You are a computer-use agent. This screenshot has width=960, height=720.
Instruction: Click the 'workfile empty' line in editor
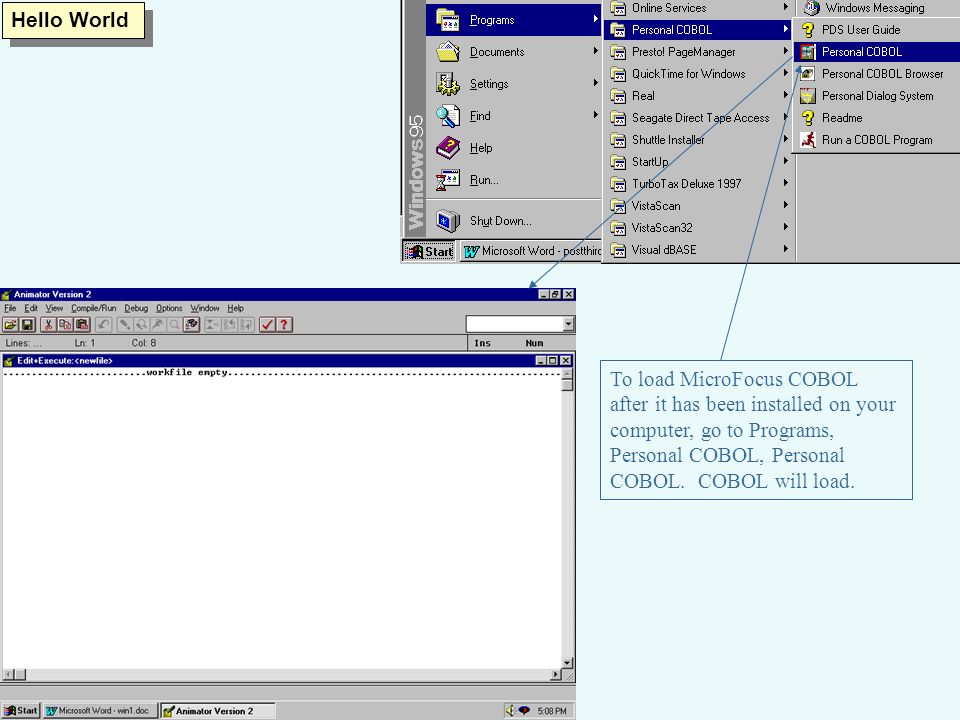coord(282,372)
